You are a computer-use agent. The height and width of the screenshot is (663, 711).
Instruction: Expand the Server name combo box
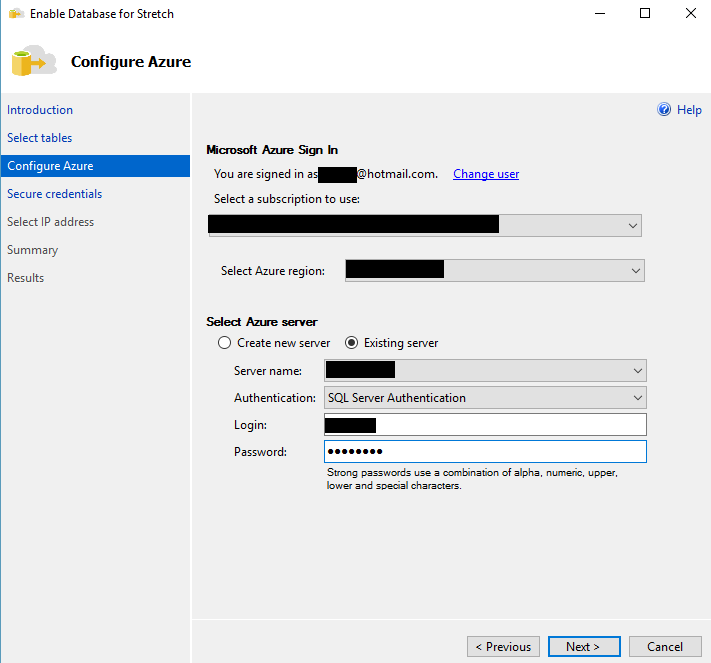pyautogui.click(x=485, y=370)
